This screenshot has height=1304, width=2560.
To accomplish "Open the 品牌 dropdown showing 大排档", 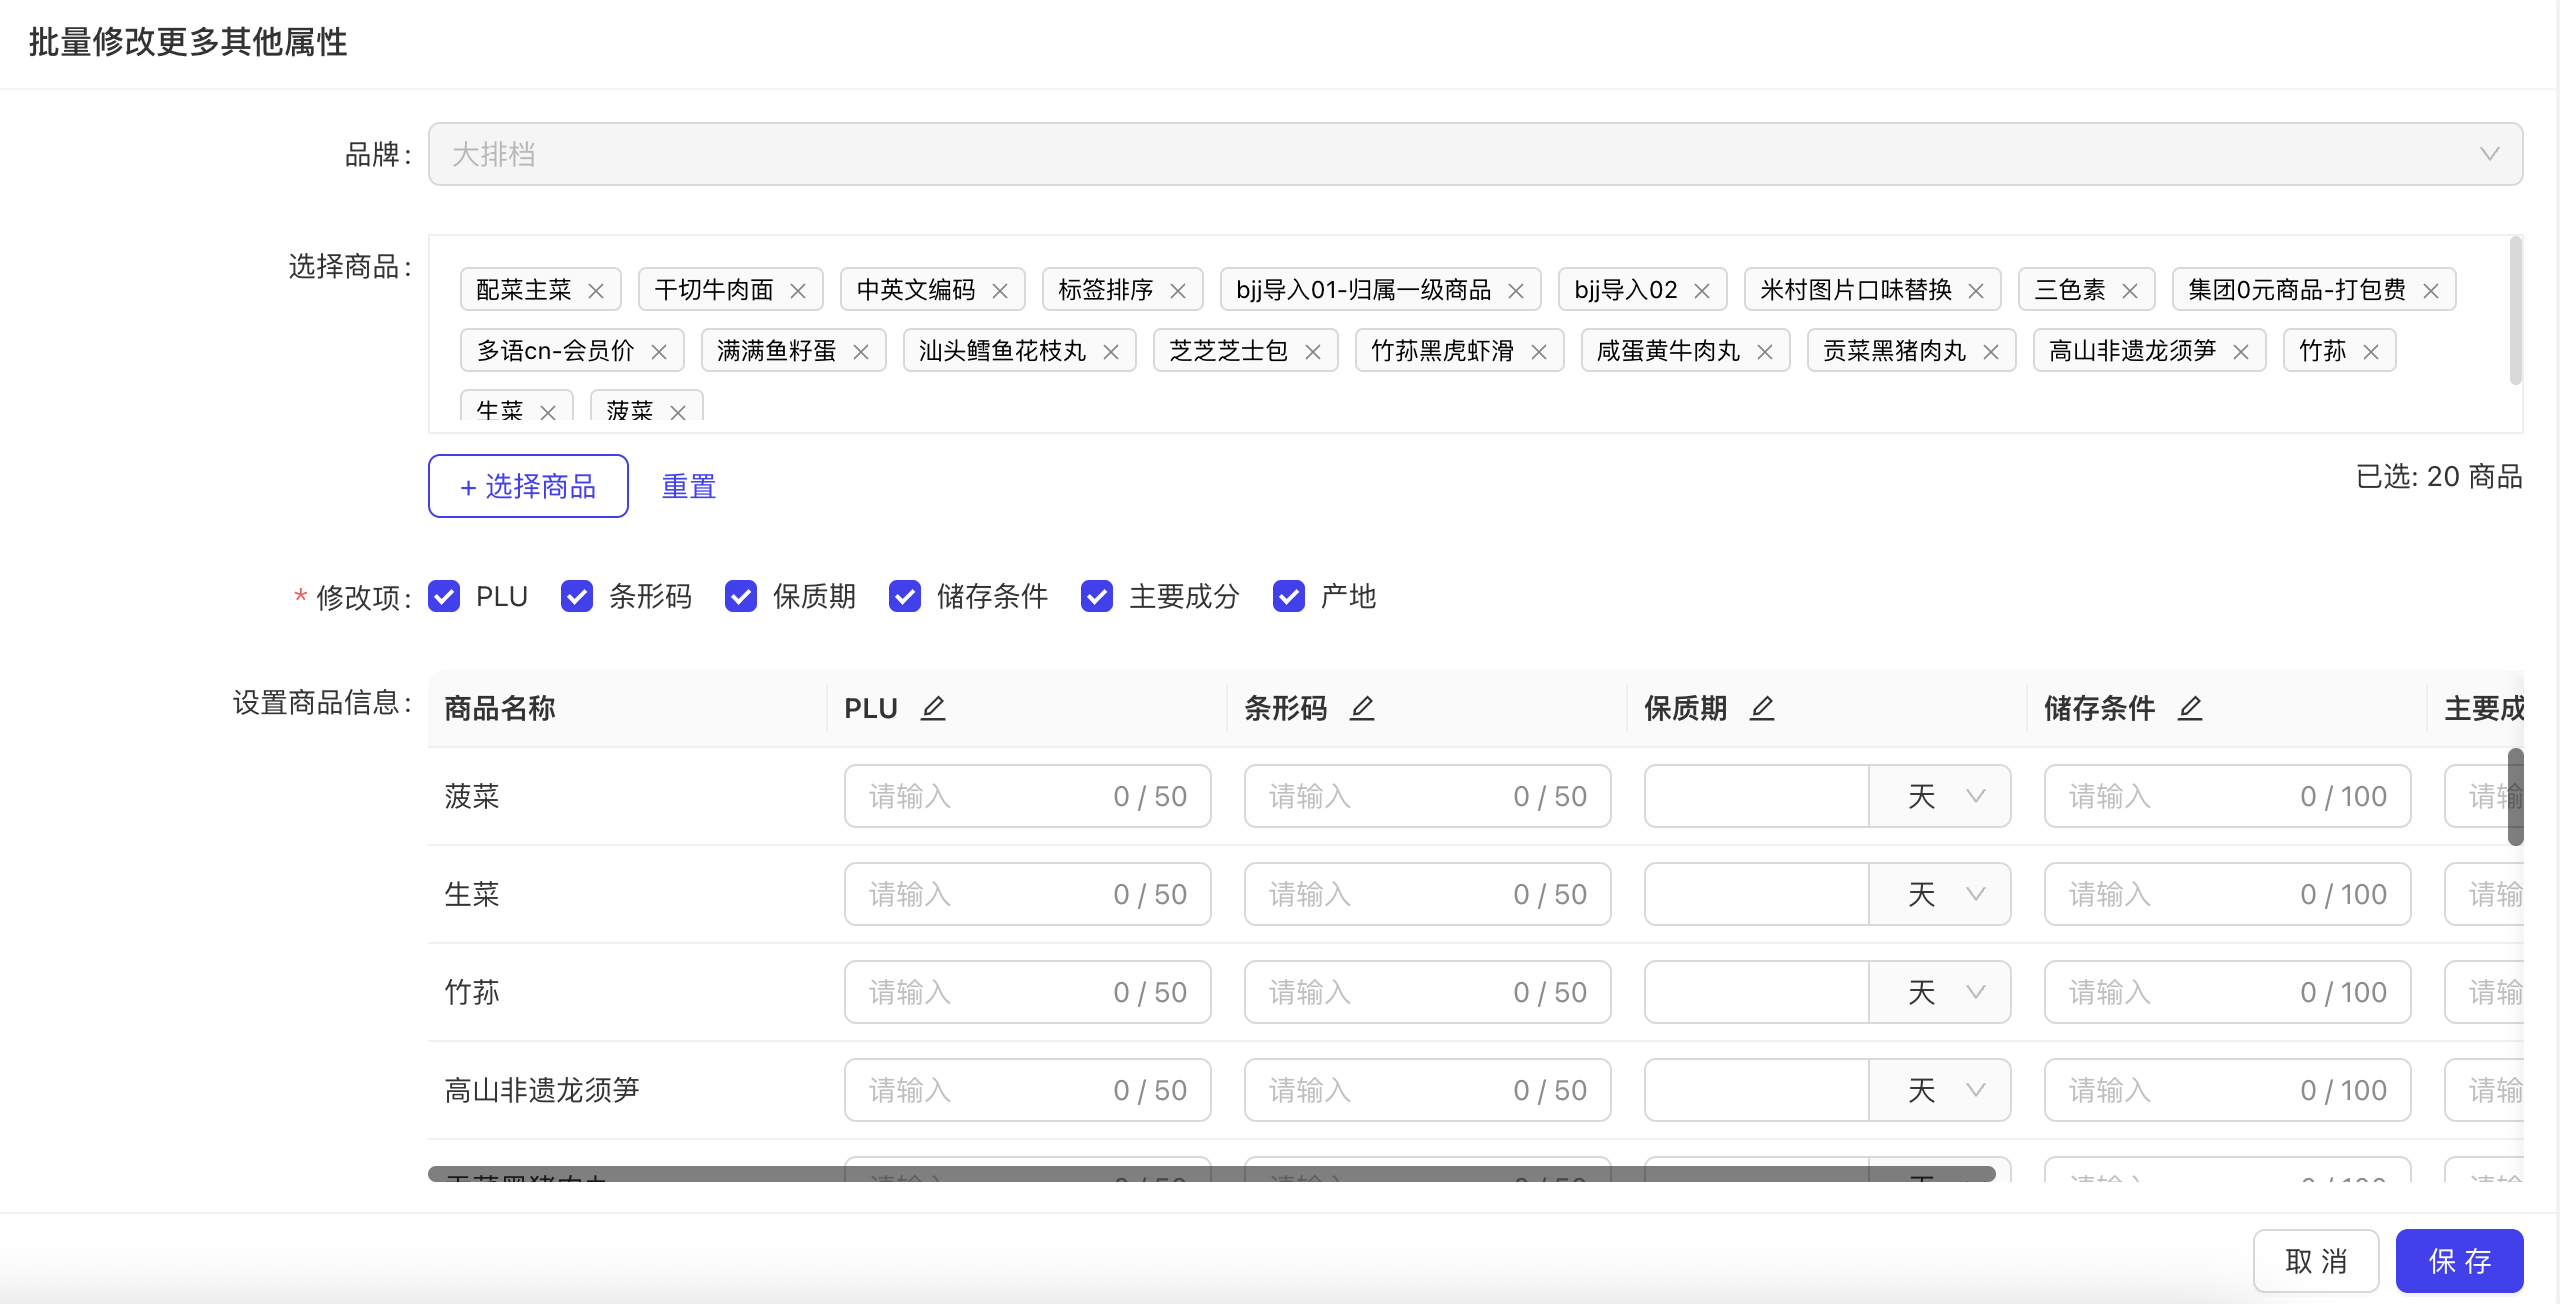I will (x=1475, y=154).
